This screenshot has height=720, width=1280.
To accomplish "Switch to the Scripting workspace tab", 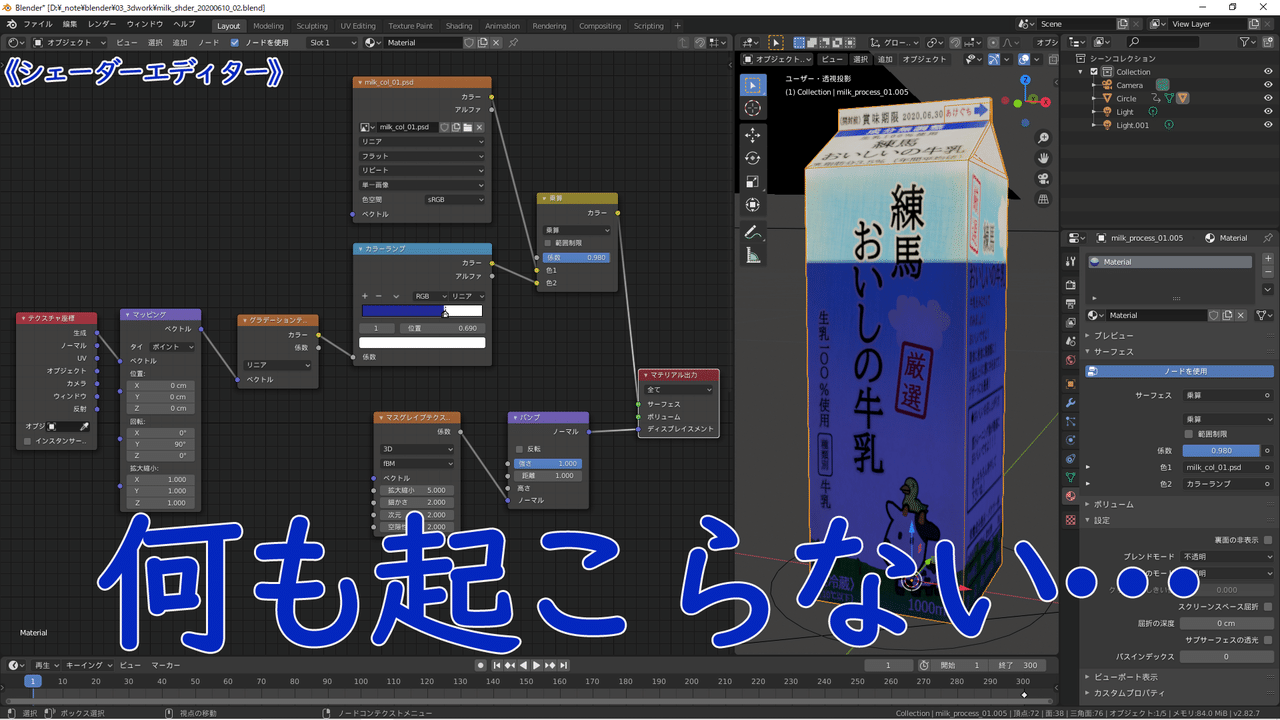I will point(648,25).
